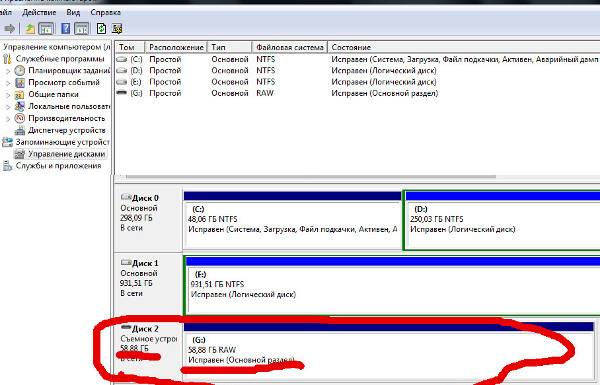
Task: Select Службы и приложения tree node
Action: (58, 166)
